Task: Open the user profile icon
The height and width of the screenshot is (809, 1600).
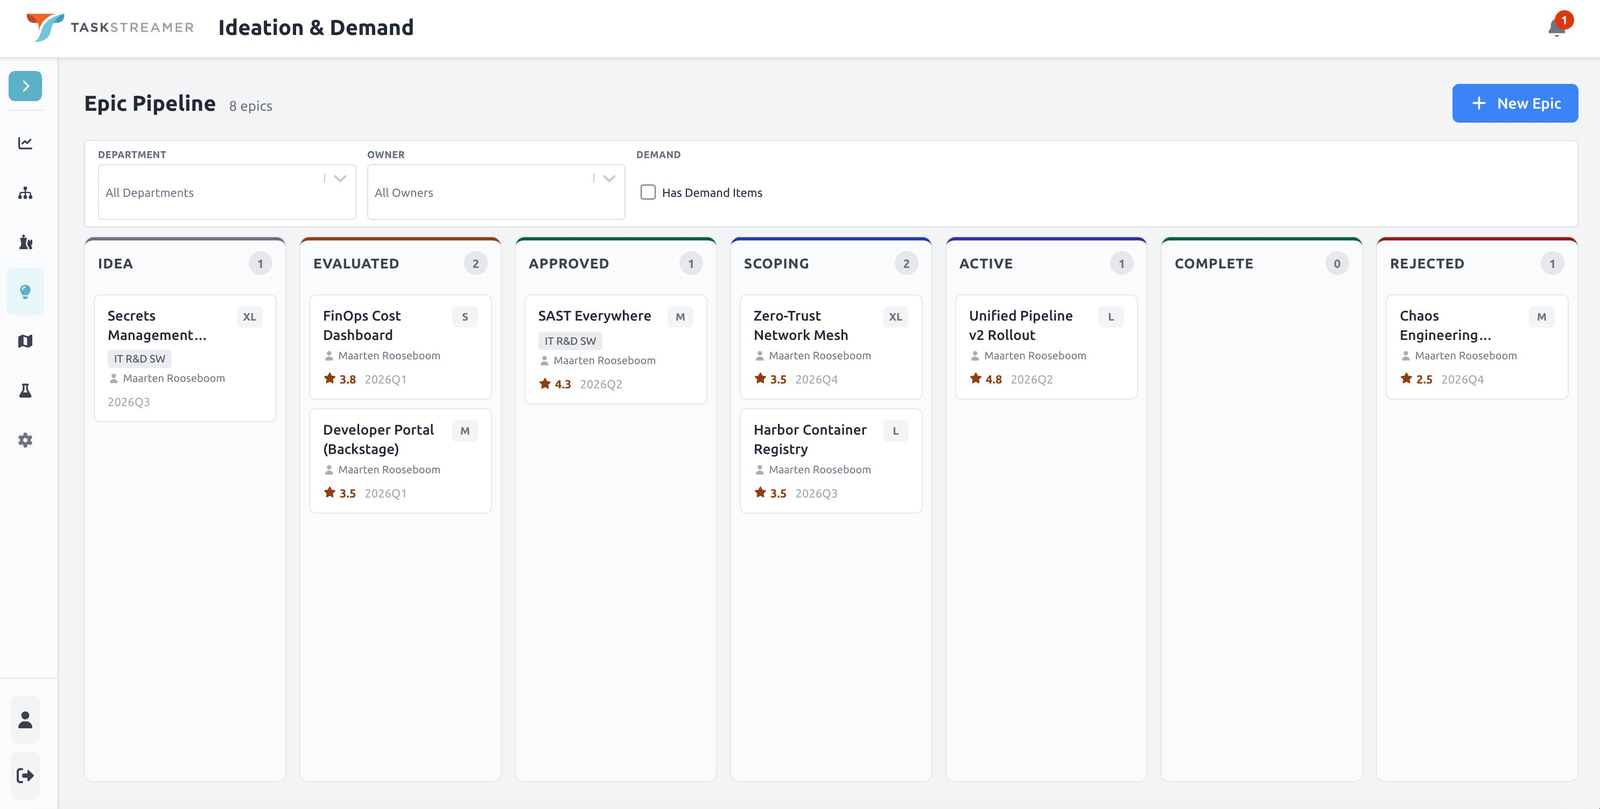Action: tap(25, 720)
